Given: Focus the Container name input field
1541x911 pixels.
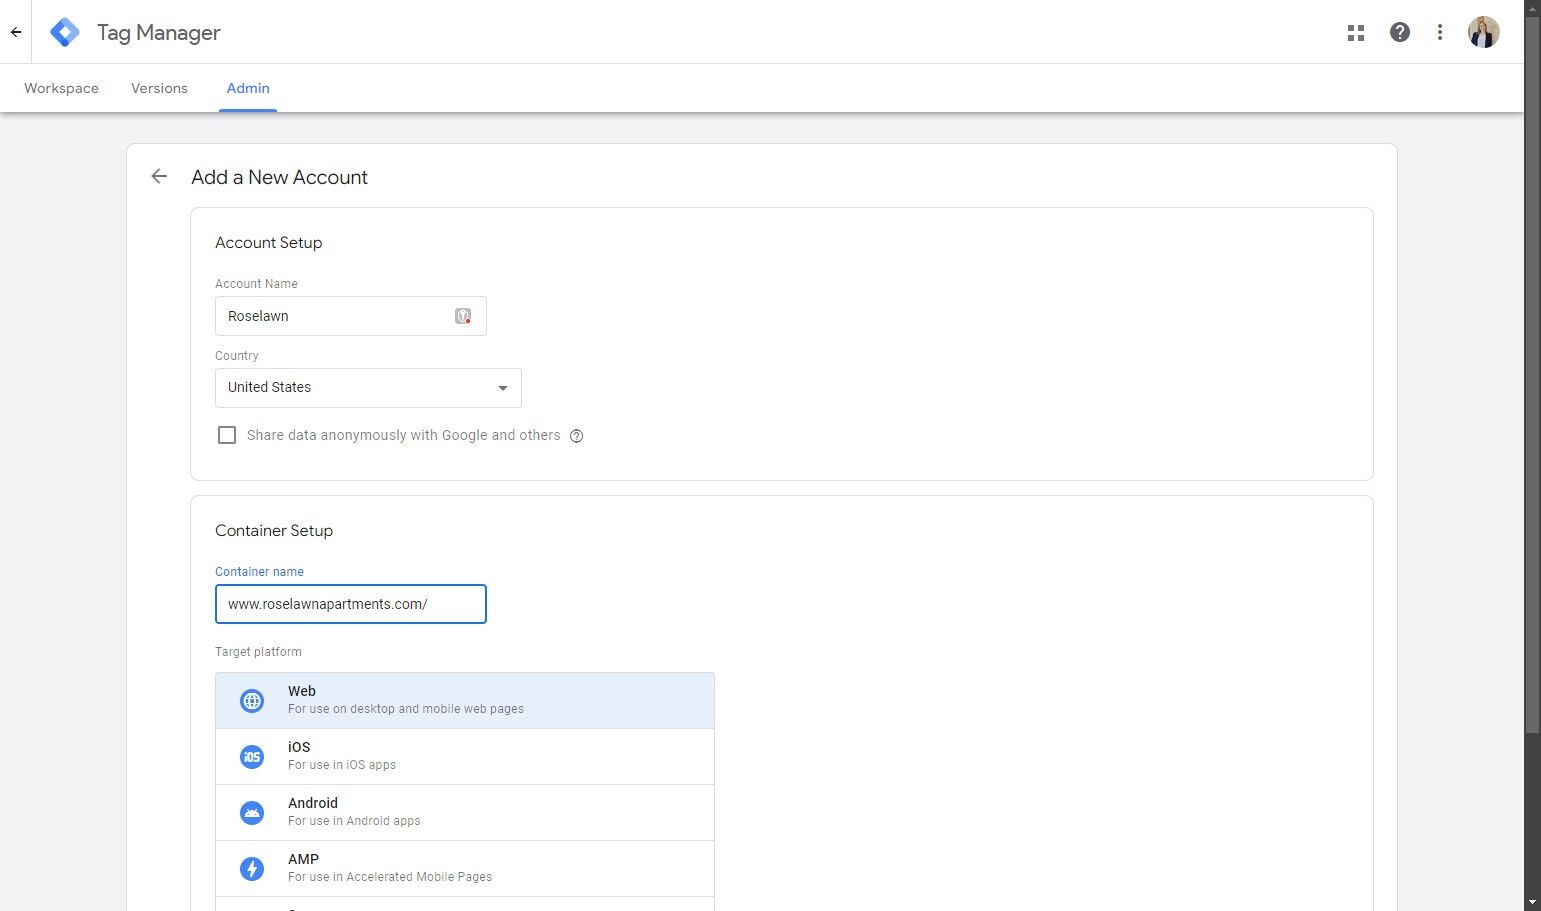Looking at the screenshot, I should 351,604.
